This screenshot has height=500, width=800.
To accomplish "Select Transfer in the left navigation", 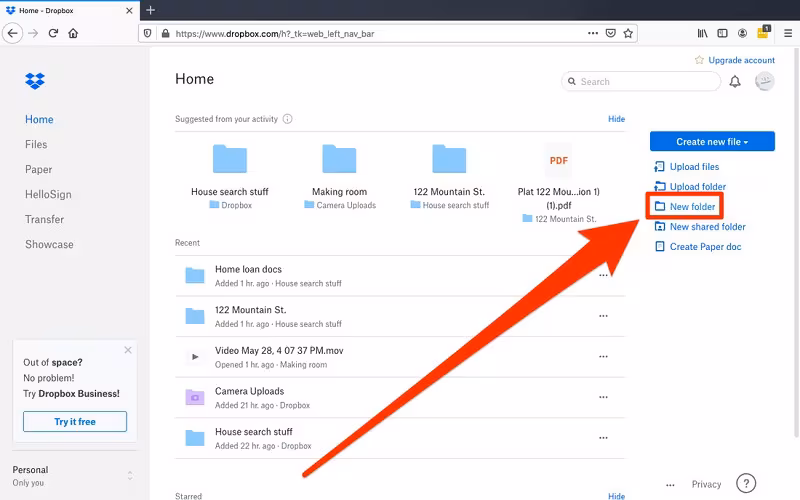I will point(44,219).
